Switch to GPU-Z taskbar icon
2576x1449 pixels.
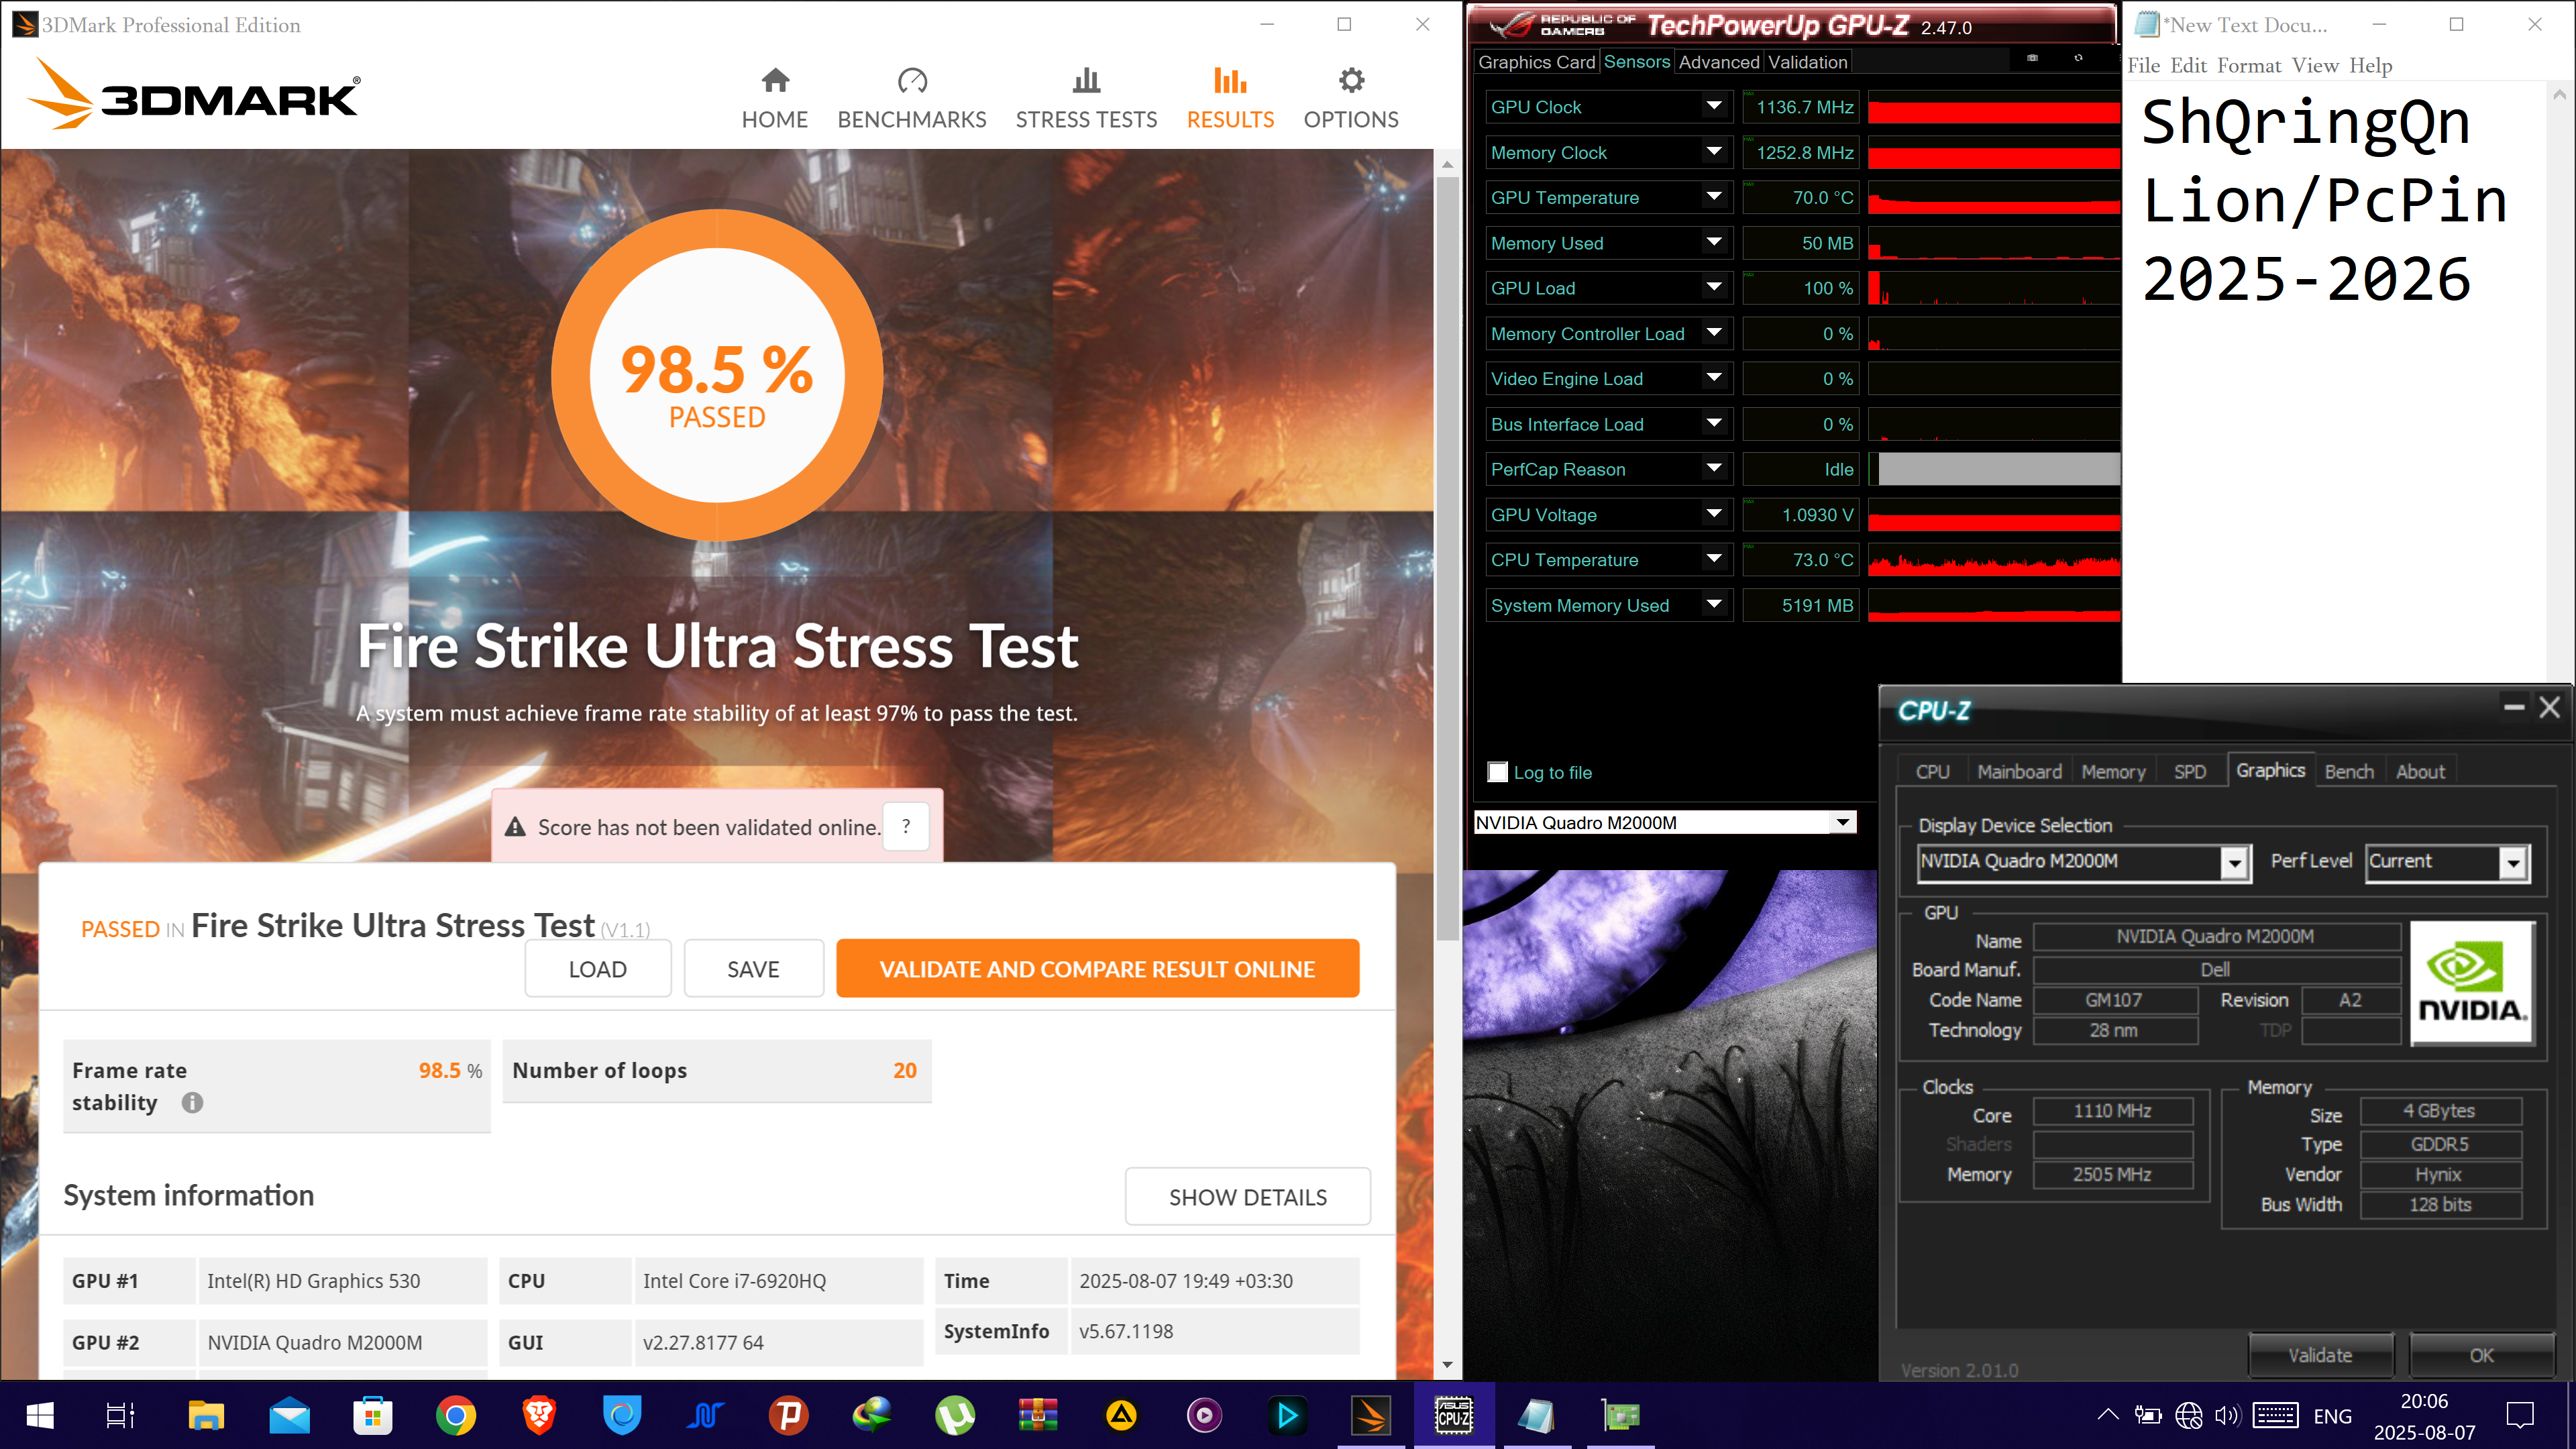[x=1620, y=1415]
